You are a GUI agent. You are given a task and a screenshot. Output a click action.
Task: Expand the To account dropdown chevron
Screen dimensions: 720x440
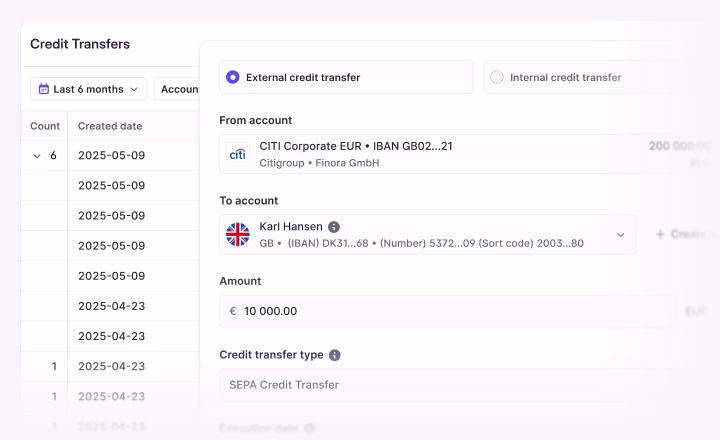pos(620,235)
